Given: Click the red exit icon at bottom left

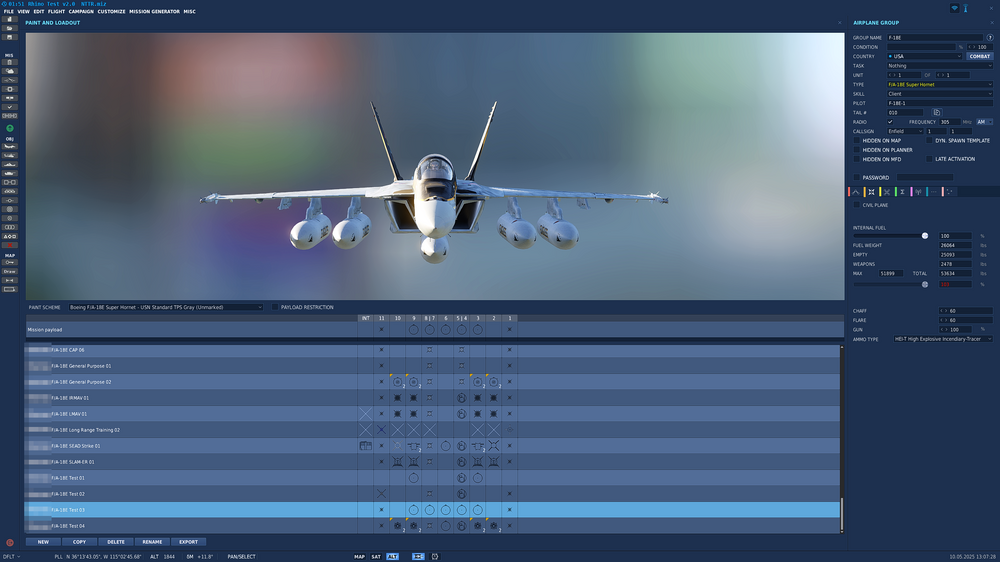Looking at the screenshot, I should 10,543.
